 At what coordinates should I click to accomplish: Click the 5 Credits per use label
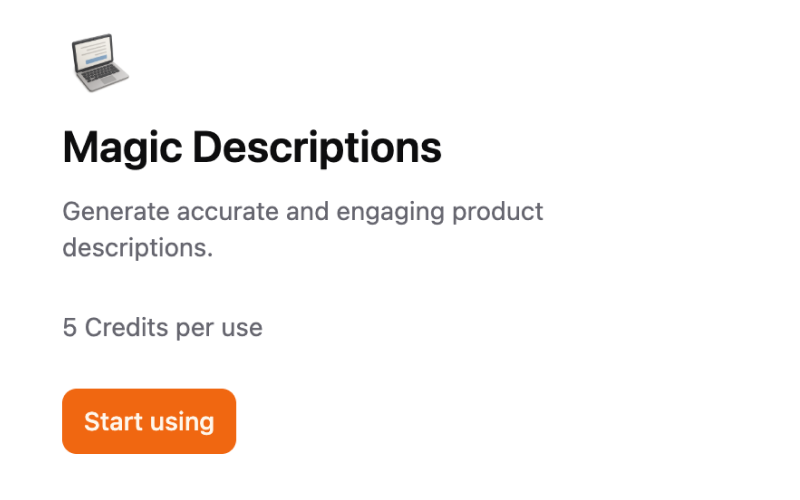pos(162,328)
